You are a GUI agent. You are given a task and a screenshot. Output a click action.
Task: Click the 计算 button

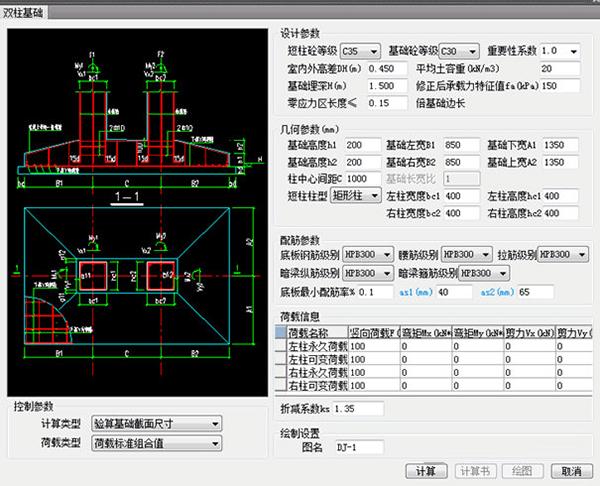426,471
